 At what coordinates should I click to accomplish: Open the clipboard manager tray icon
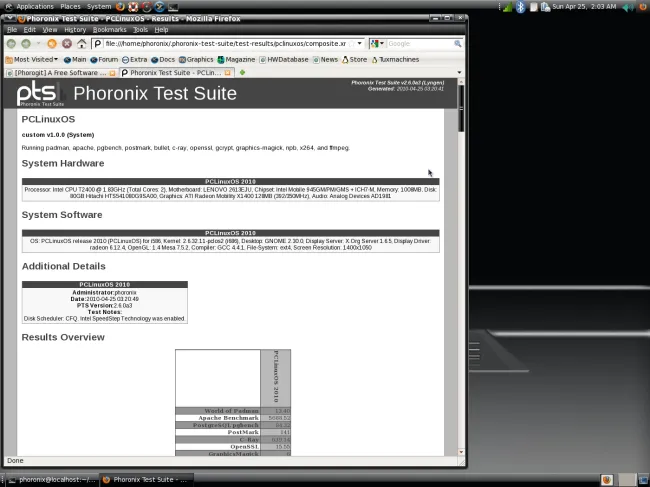coord(545,7)
